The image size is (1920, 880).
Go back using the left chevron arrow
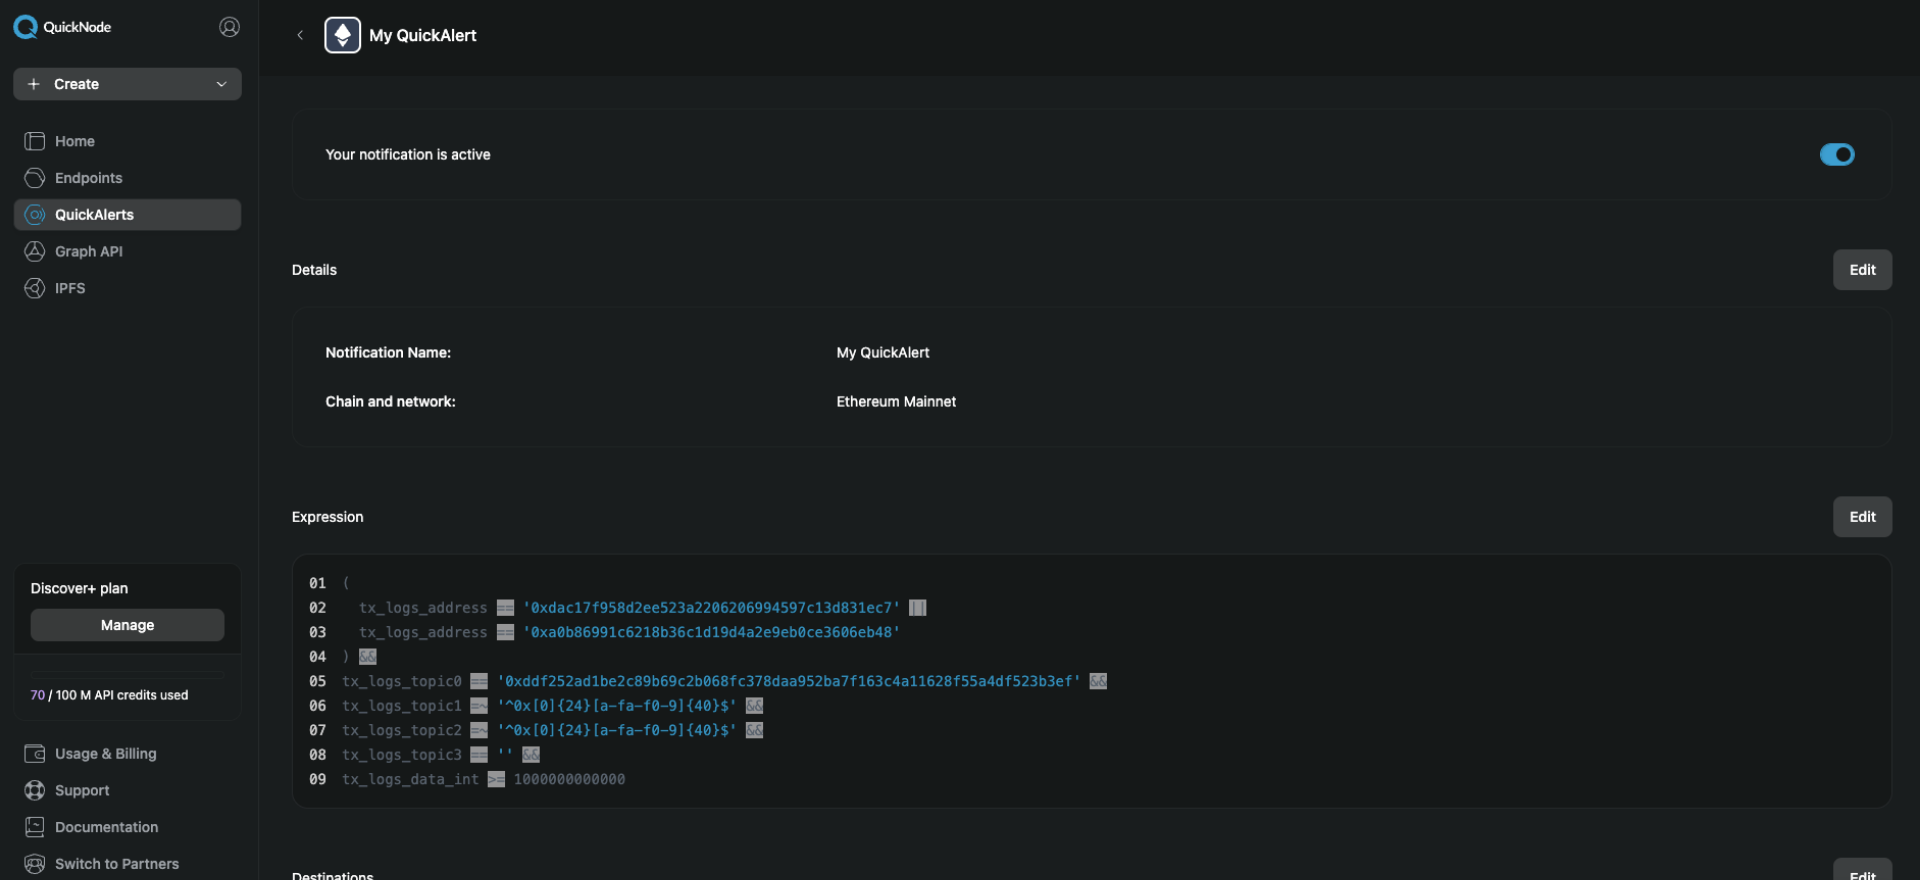[x=300, y=35]
